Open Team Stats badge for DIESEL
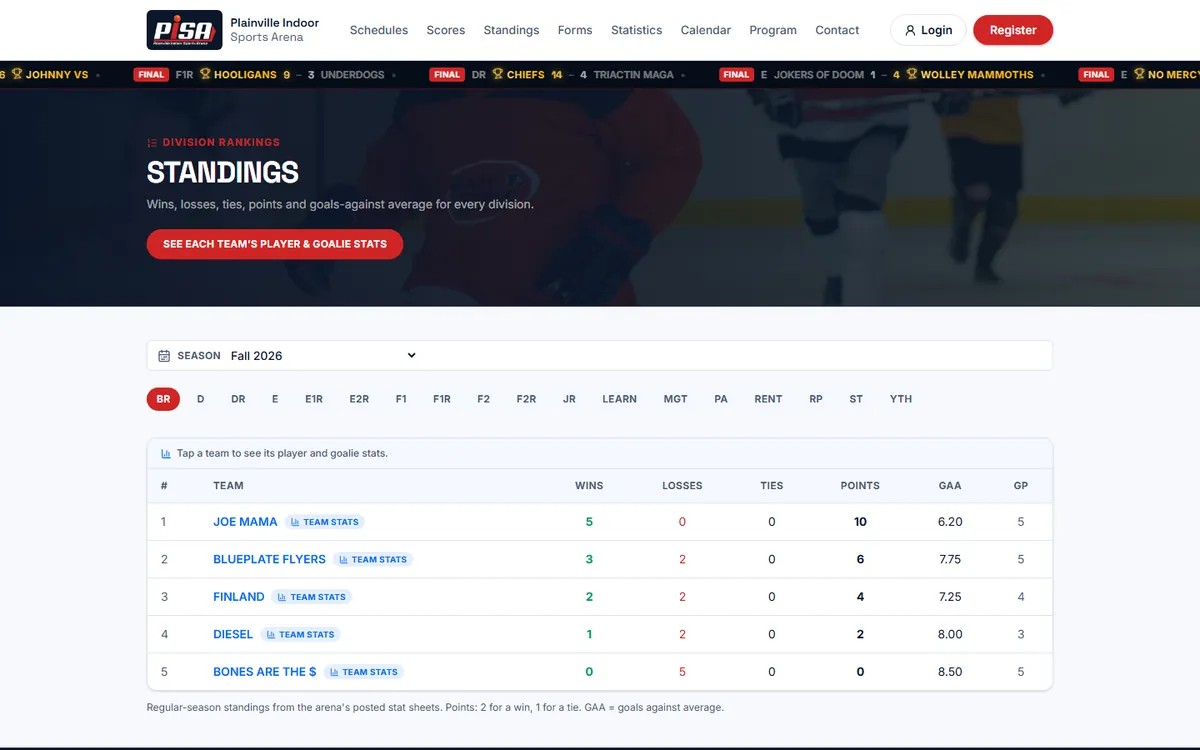1200x750 pixels. click(300, 634)
